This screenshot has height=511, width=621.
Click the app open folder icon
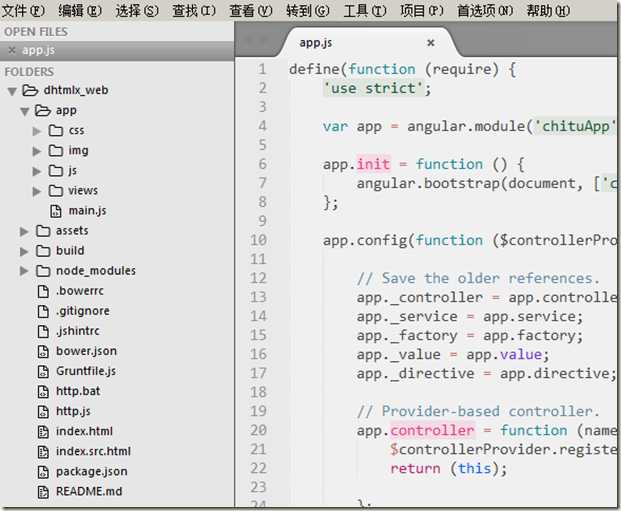43,111
